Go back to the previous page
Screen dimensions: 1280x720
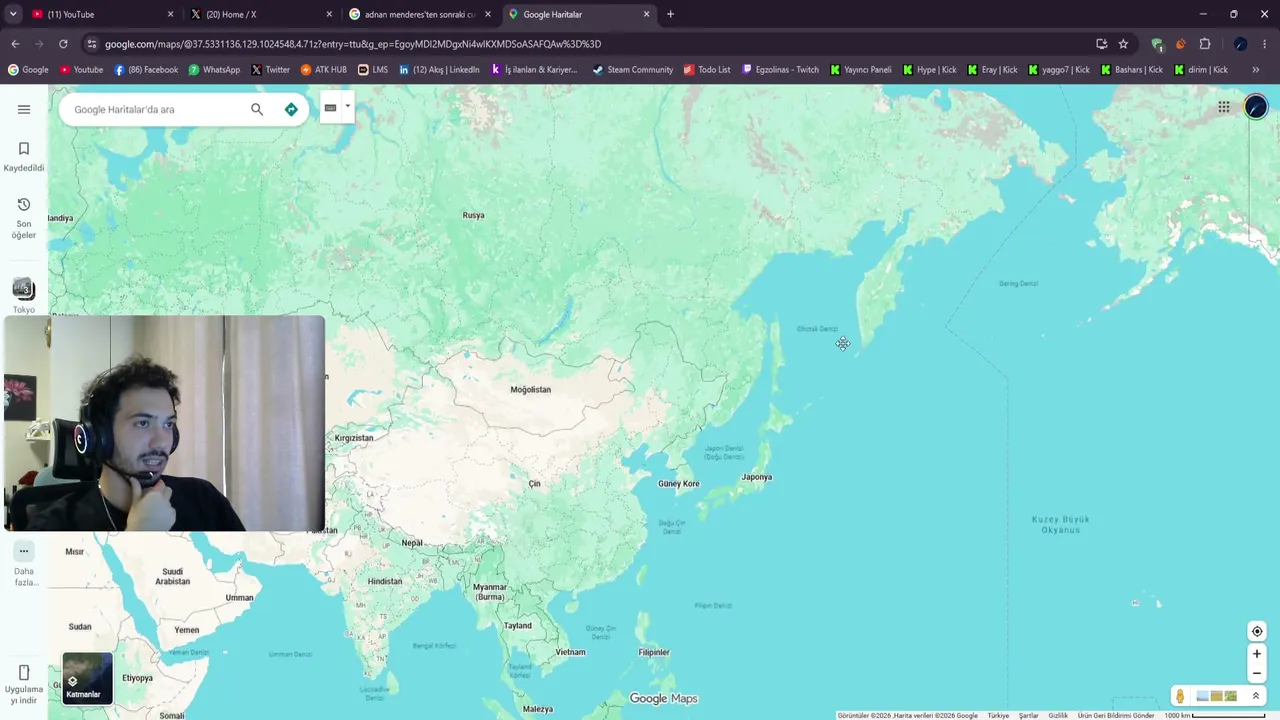(15, 44)
